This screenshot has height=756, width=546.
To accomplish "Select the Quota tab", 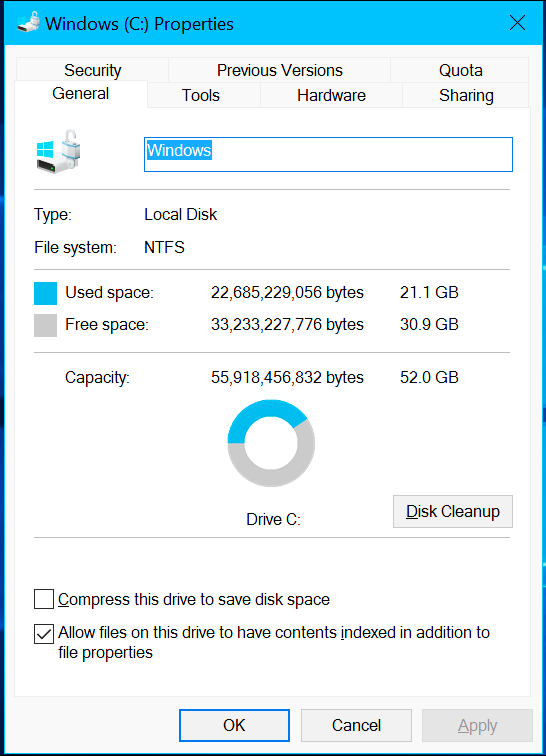I will (x=460, y=70).
